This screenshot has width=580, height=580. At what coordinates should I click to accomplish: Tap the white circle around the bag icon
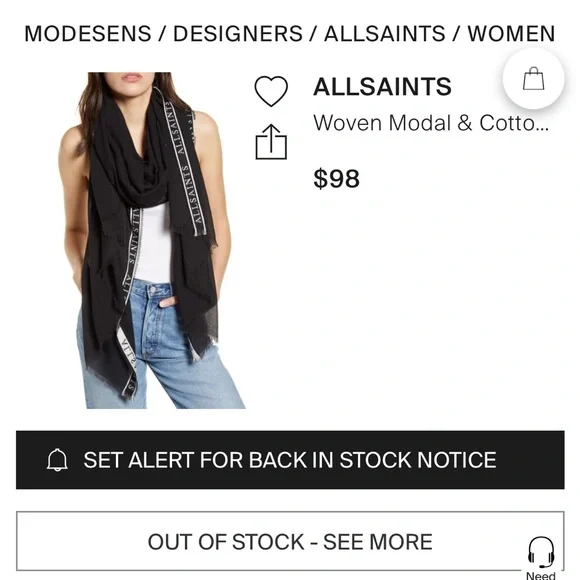pyautogui.click(x=533, y=78)
